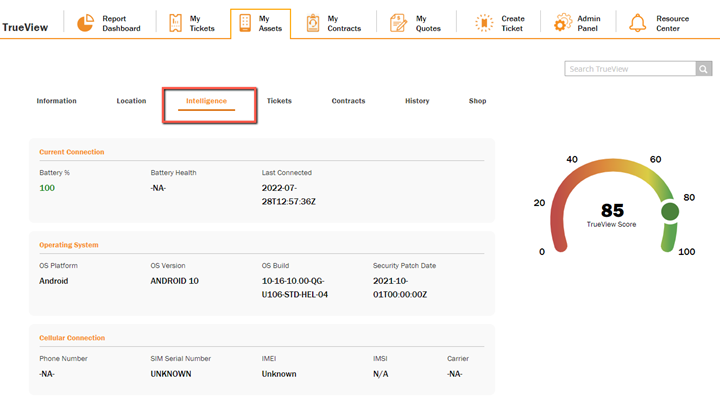This screenshot has width=720, height=399.
Task: Click the green TrueView Score gauge knob
Action: [670, 211]
